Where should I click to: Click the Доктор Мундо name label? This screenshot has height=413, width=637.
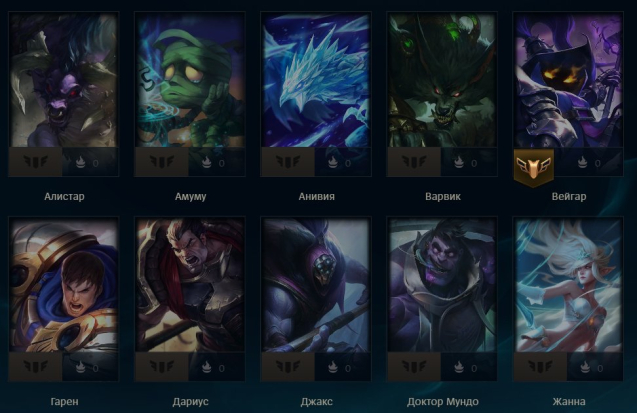pos(443,402)
